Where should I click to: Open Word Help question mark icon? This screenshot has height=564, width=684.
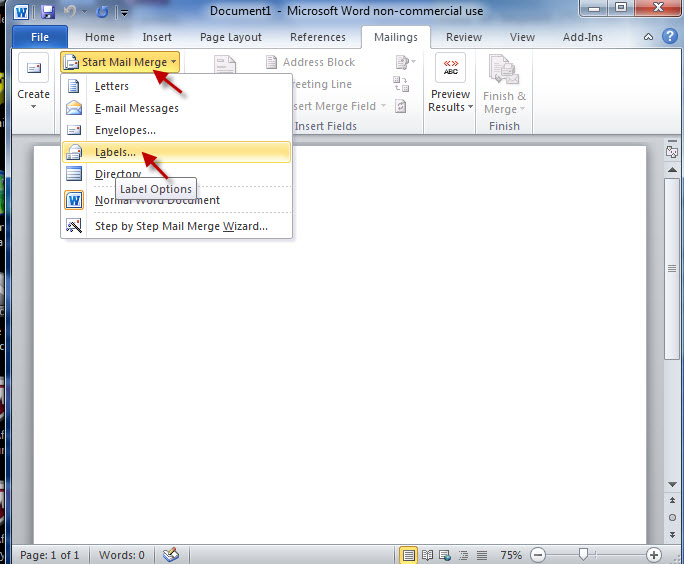tap(670, 36)
